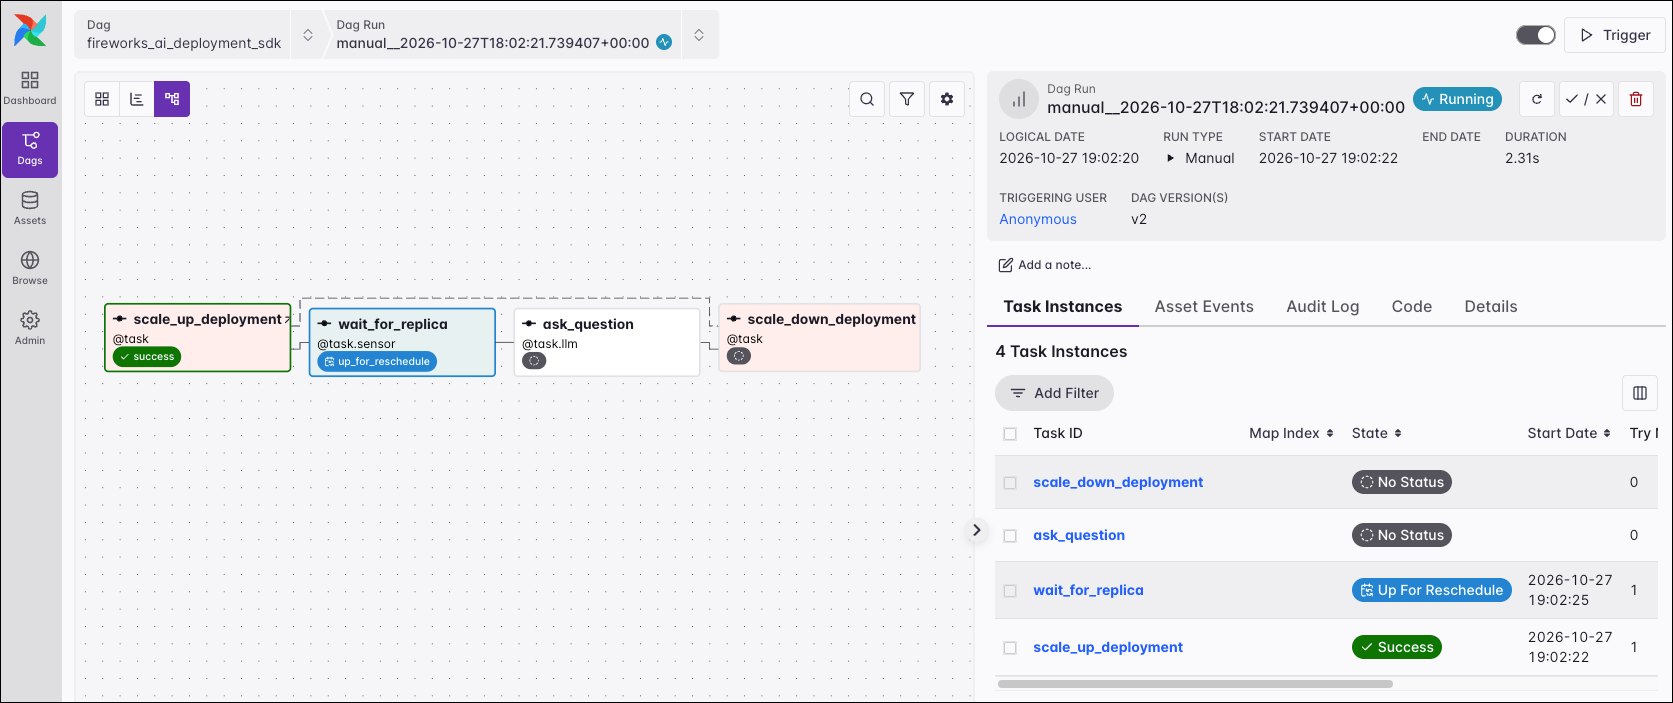Check the scale_down_deployment row checkbox
The width and height of the screenshot is (1673, 703).
tap(1010, 483)
